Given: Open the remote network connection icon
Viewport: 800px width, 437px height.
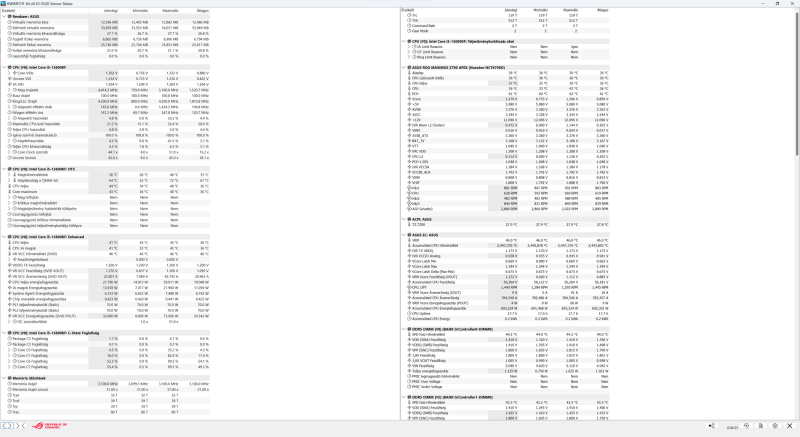Looking at the screenshot, I should [712, 426].
